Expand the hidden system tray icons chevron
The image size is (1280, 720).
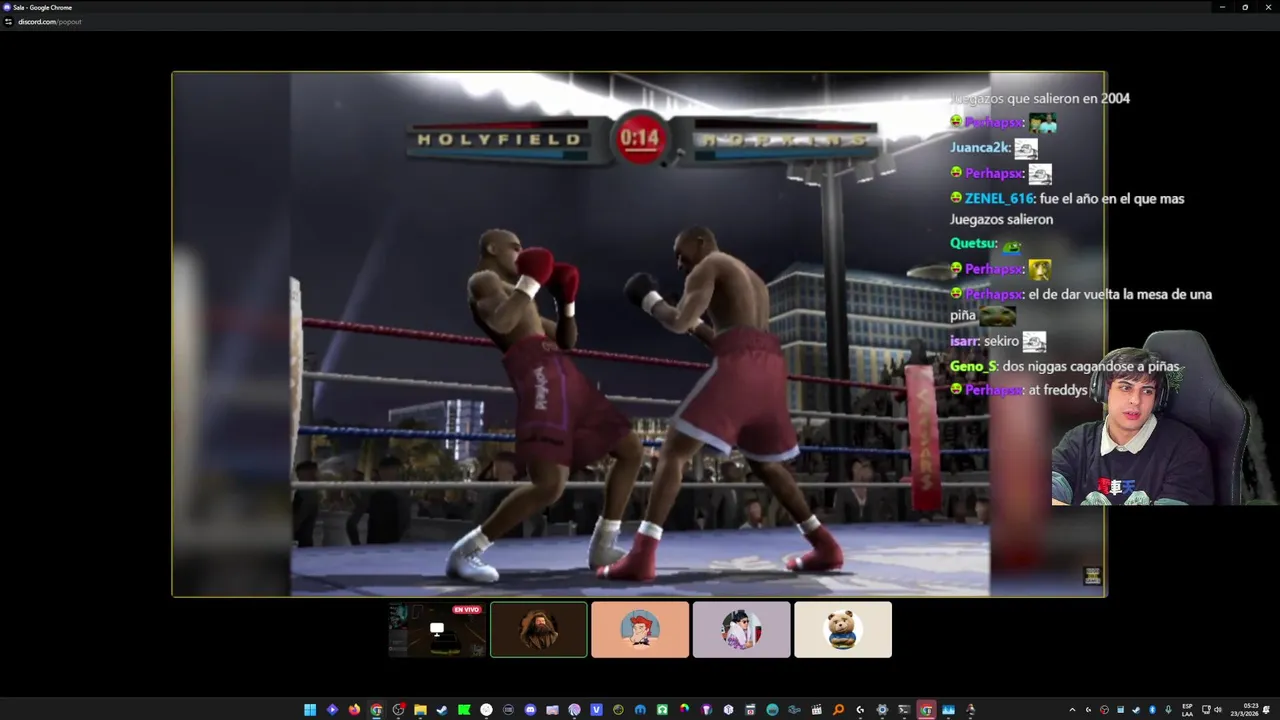1072,710
